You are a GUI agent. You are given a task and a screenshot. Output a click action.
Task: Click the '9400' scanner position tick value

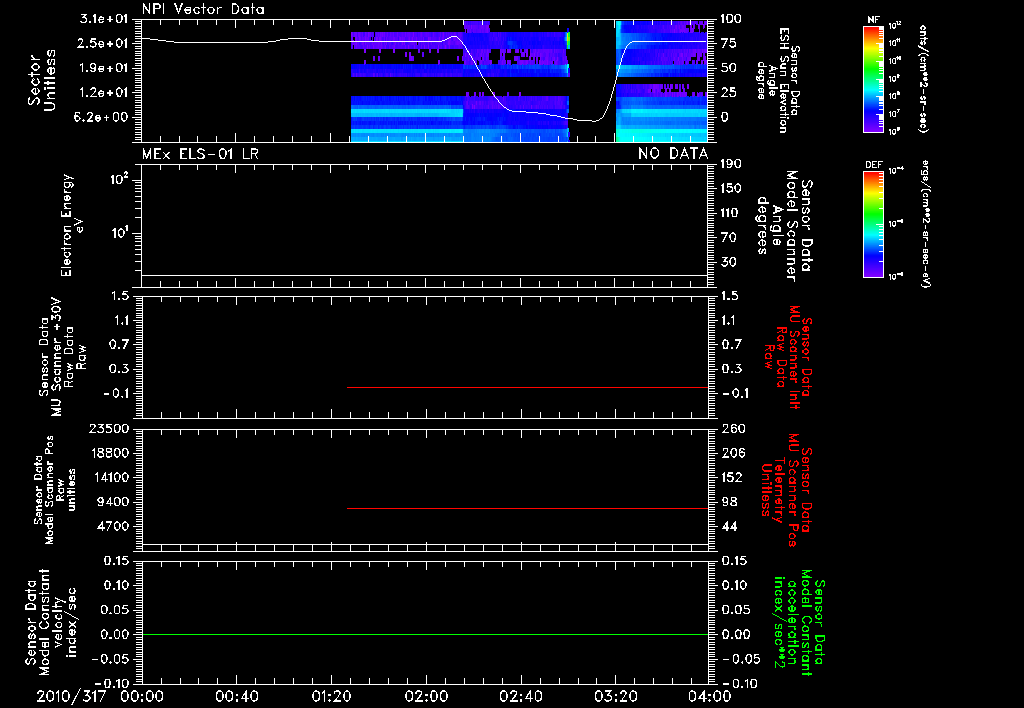(x=112, y=502)
